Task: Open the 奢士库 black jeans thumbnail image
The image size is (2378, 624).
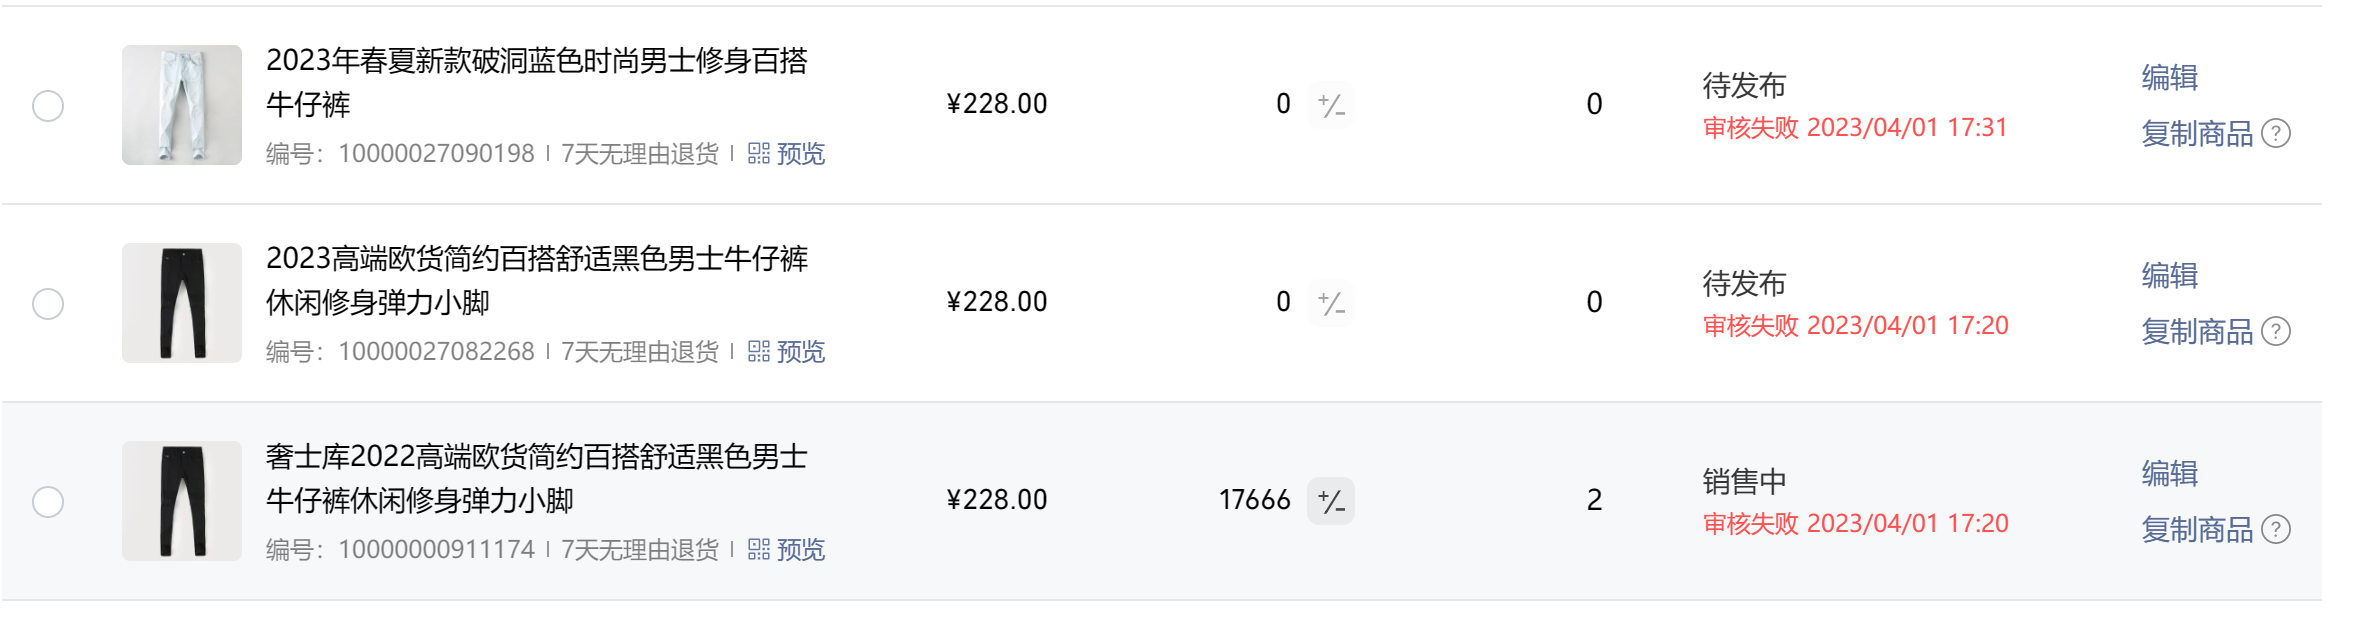Action: (x=182, y=501)
